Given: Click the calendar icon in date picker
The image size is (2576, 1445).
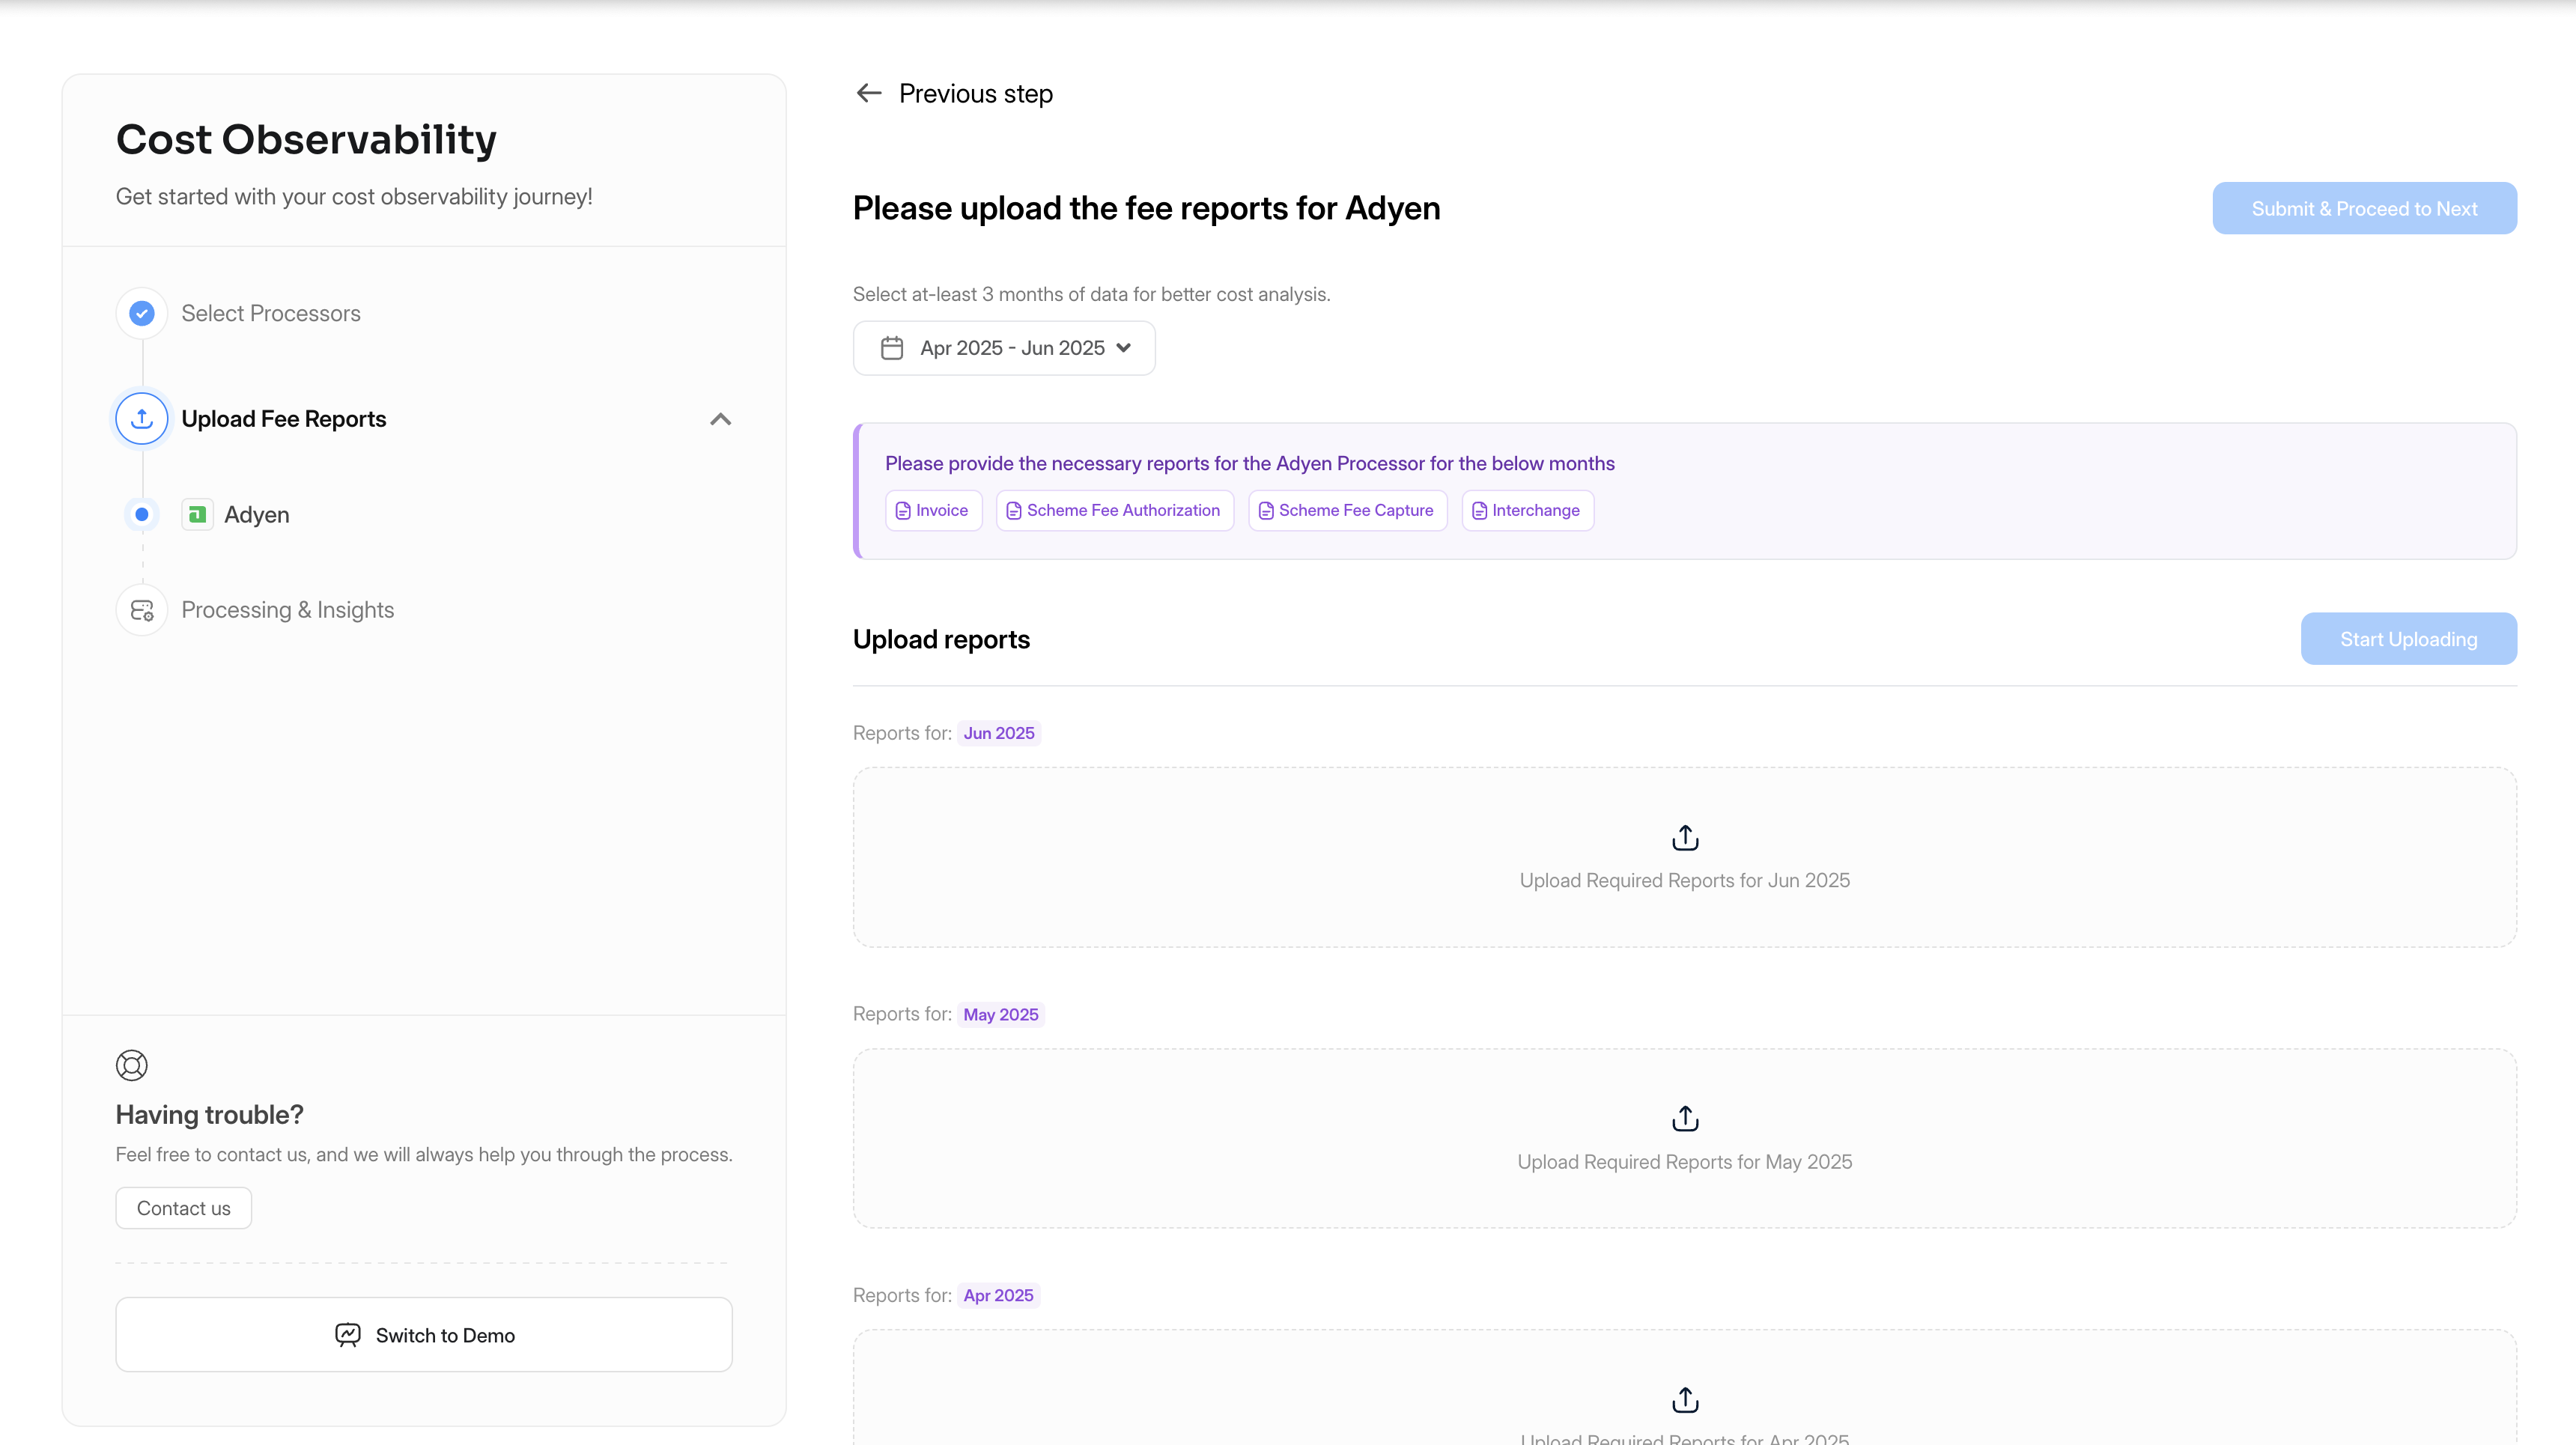Looking at the screenshot, I should [x=891, y=348].
